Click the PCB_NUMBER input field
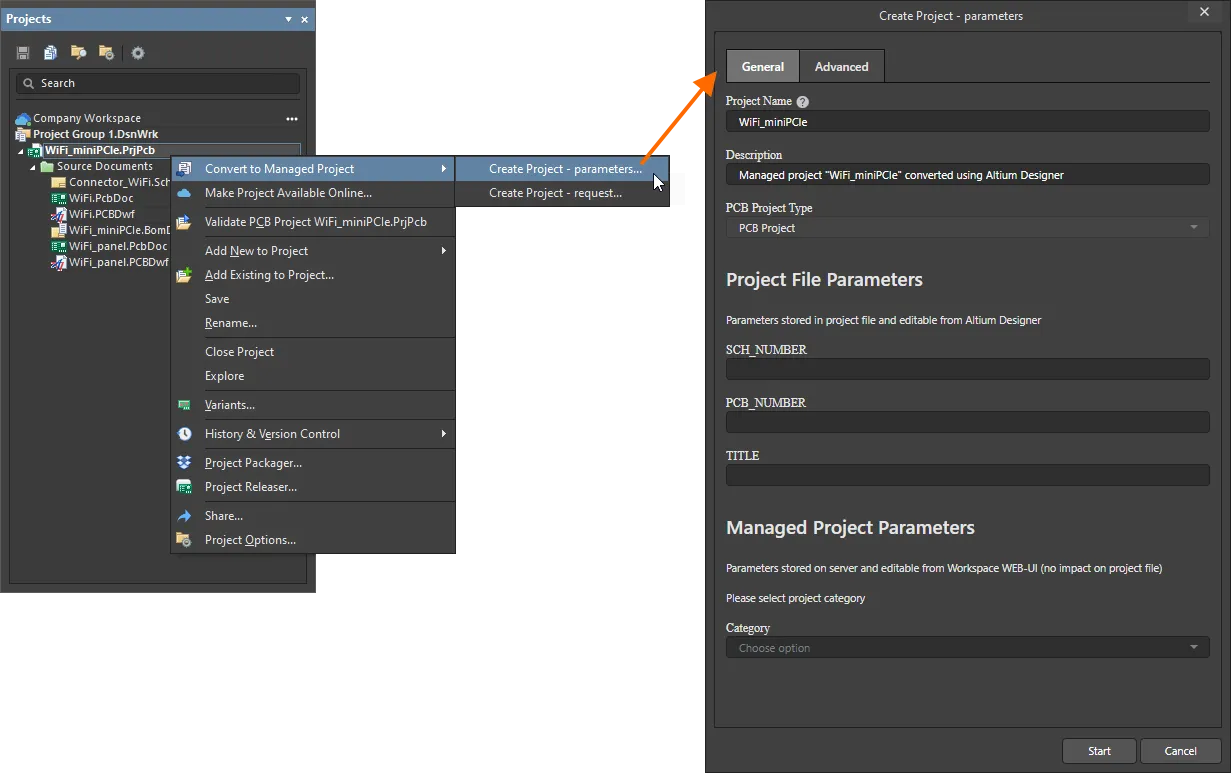1231x773 pixels. point(968,422)
